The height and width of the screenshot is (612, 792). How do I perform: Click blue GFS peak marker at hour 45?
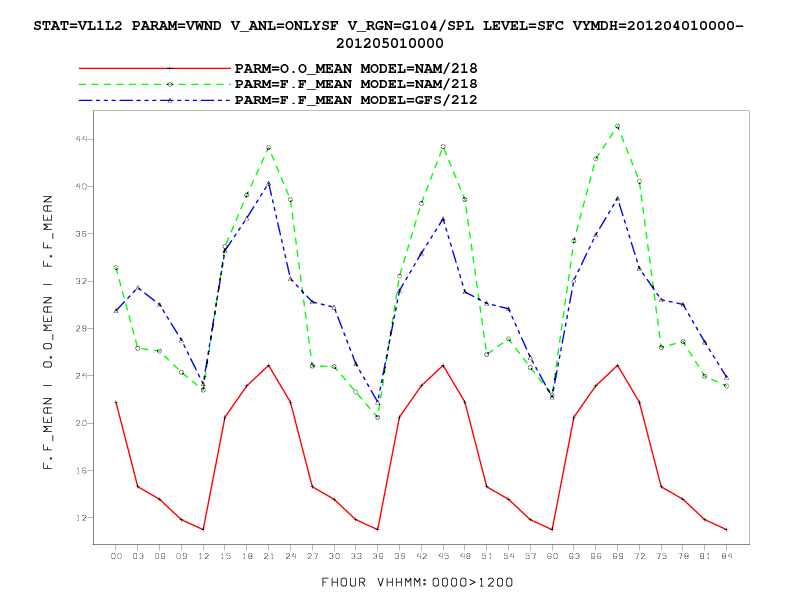[x=443, y=219]
